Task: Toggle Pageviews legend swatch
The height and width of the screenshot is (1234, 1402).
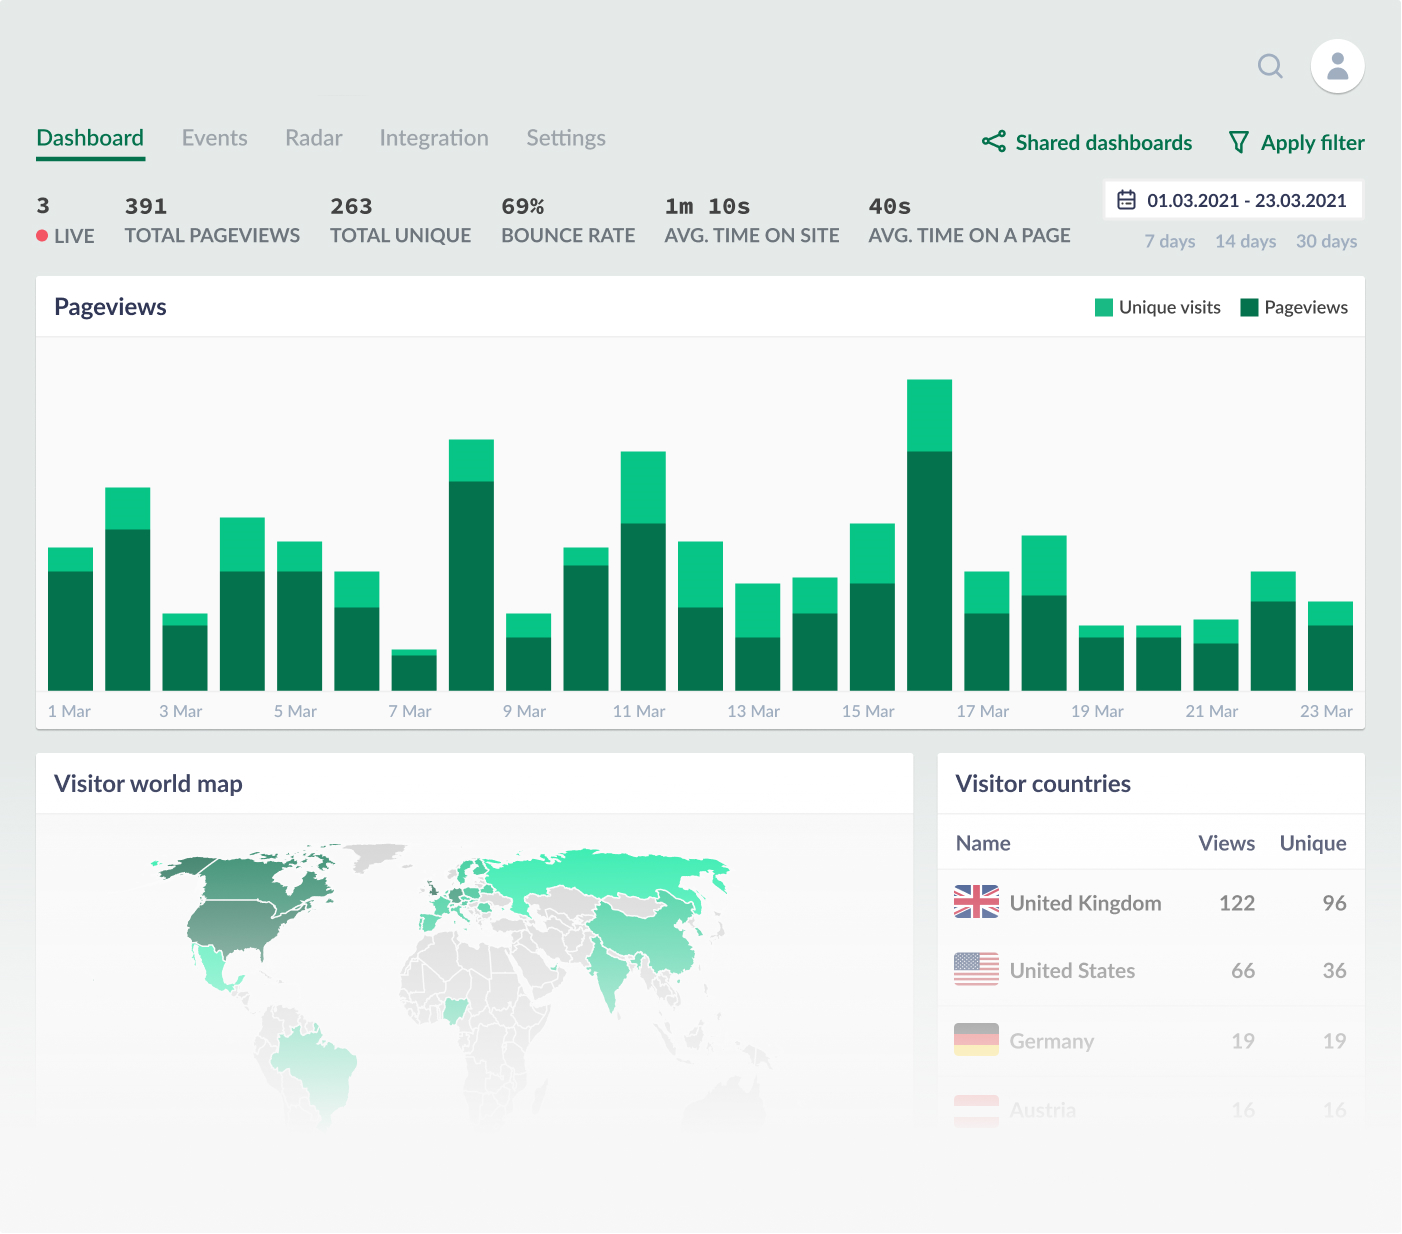Action: point(1249,307)
